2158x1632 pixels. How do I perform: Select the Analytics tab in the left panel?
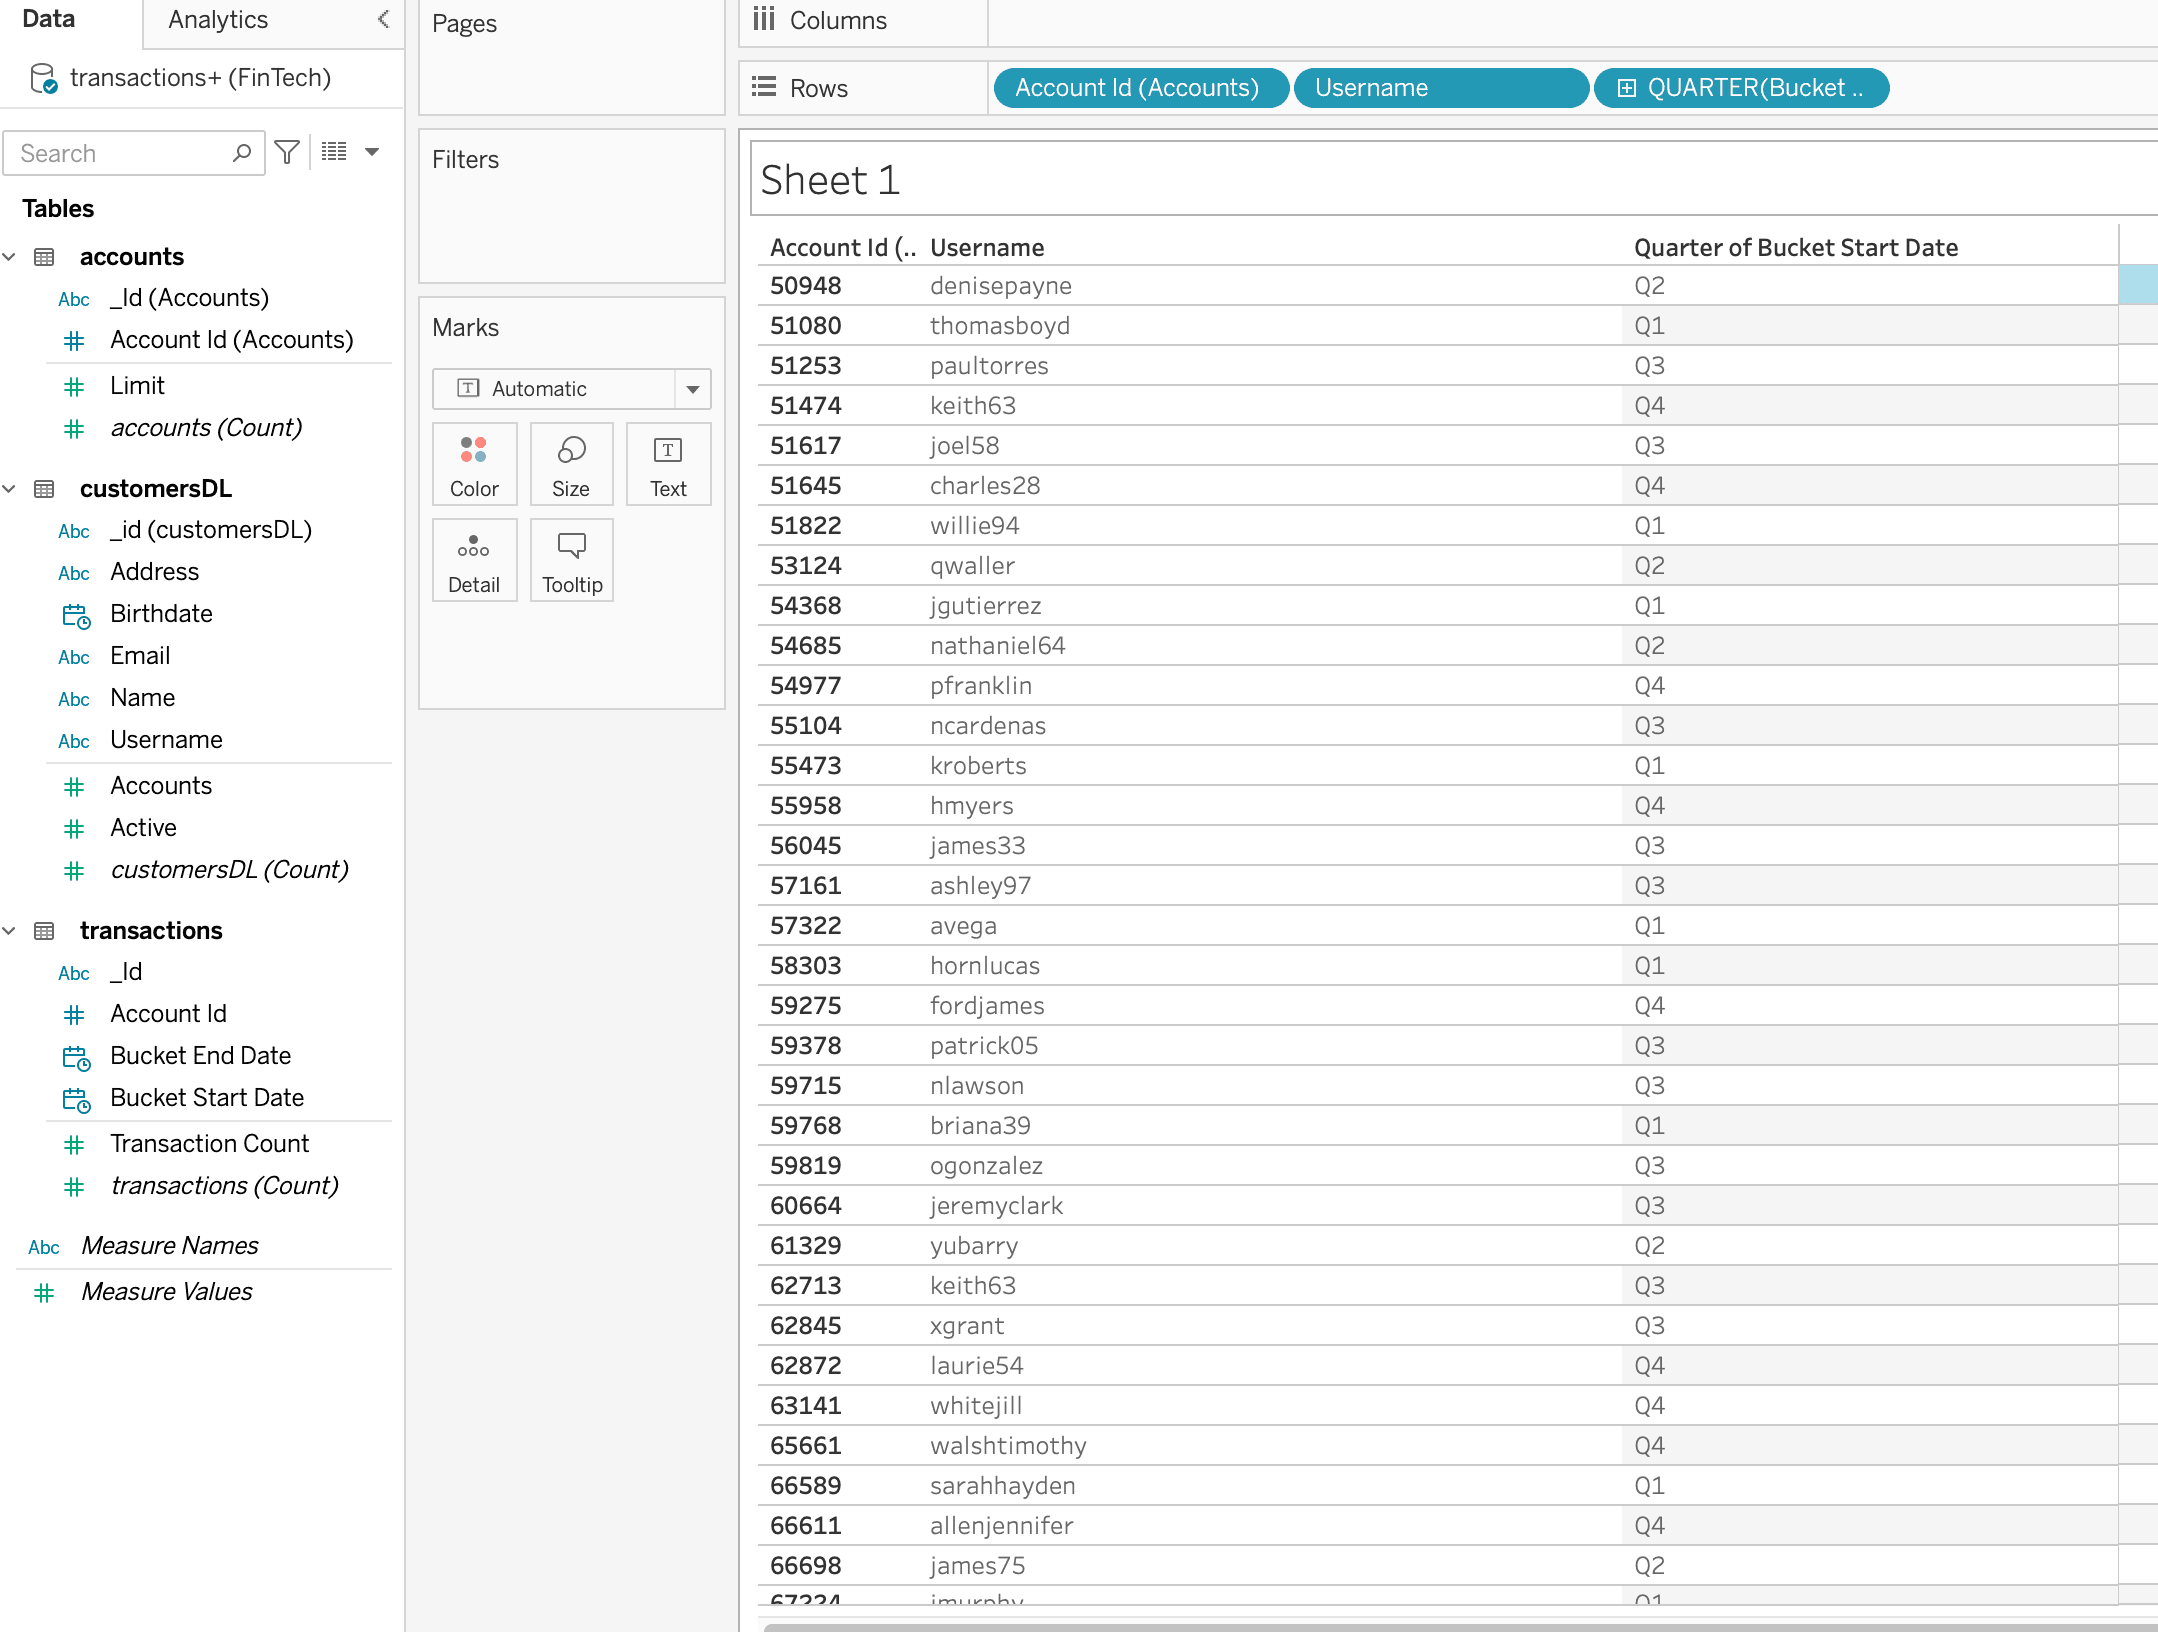(x=218, y=17)
